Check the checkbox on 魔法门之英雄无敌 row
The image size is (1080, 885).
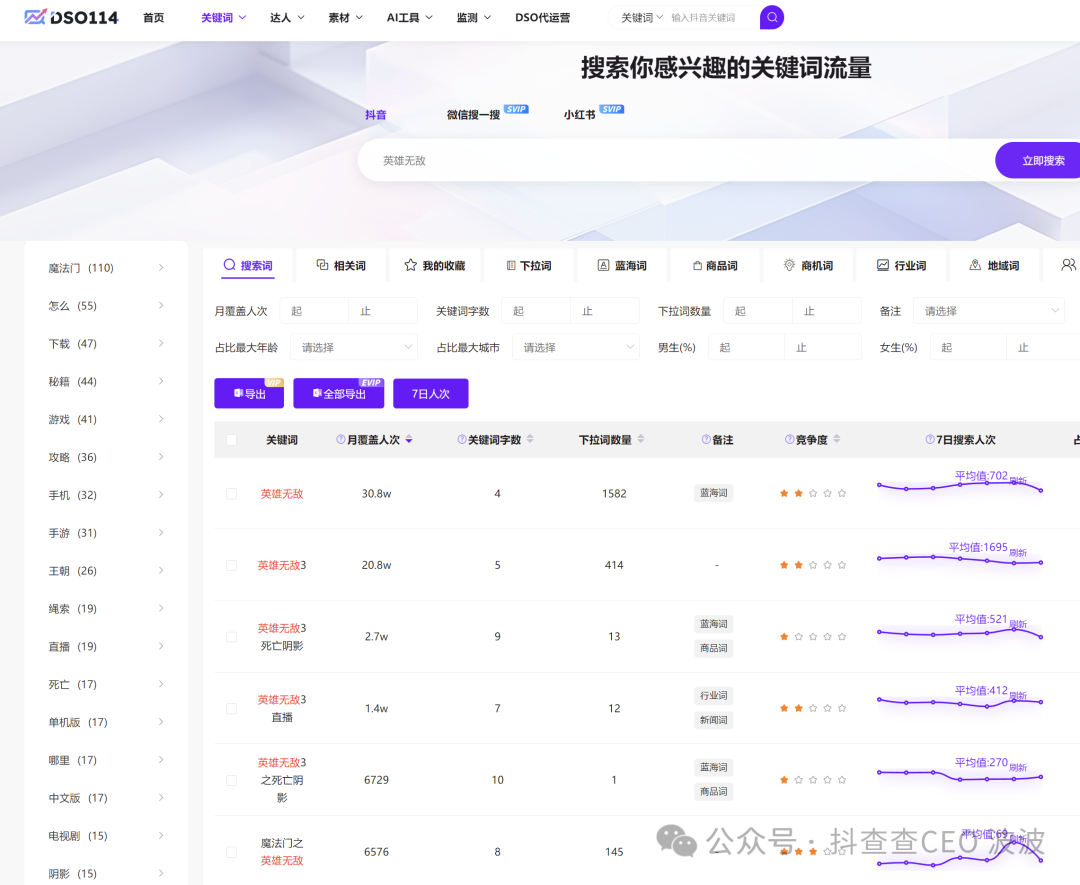click(230, 851)
